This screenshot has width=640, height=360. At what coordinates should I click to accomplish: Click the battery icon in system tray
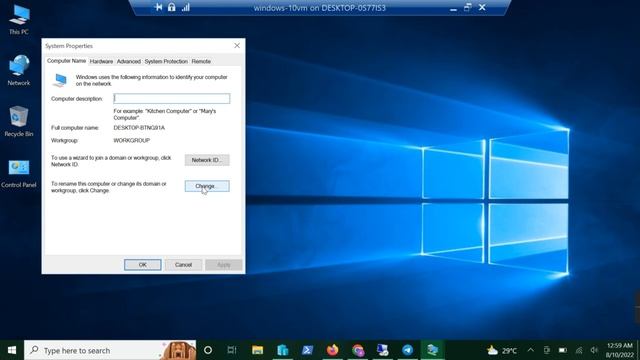click(563, 350)
